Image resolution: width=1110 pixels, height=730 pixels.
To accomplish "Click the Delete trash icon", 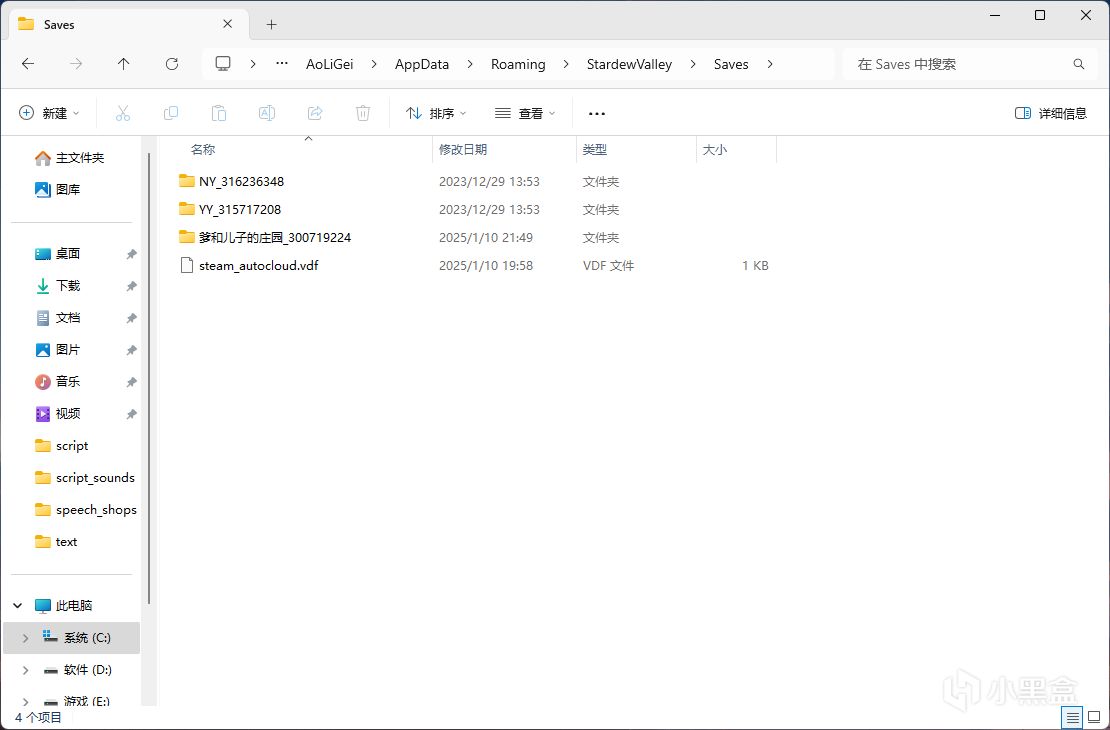I will tap(363, 113).
